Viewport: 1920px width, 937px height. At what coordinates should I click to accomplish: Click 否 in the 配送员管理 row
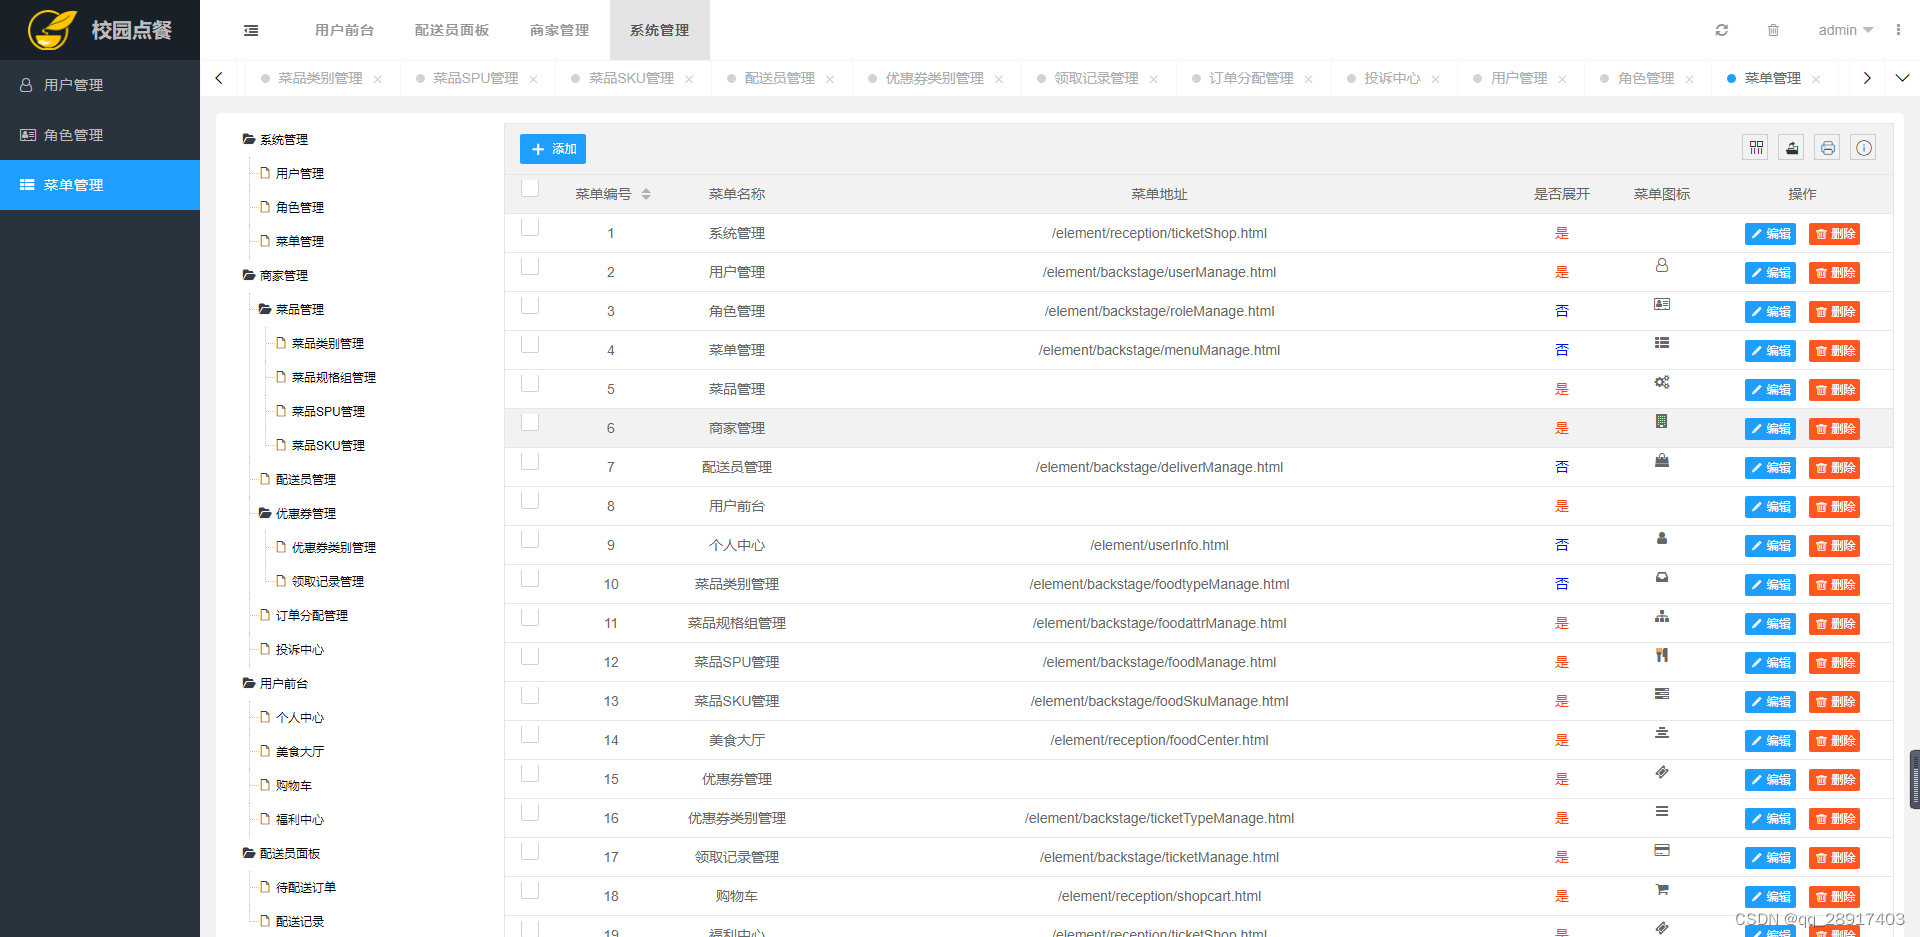click(1562, 467)
